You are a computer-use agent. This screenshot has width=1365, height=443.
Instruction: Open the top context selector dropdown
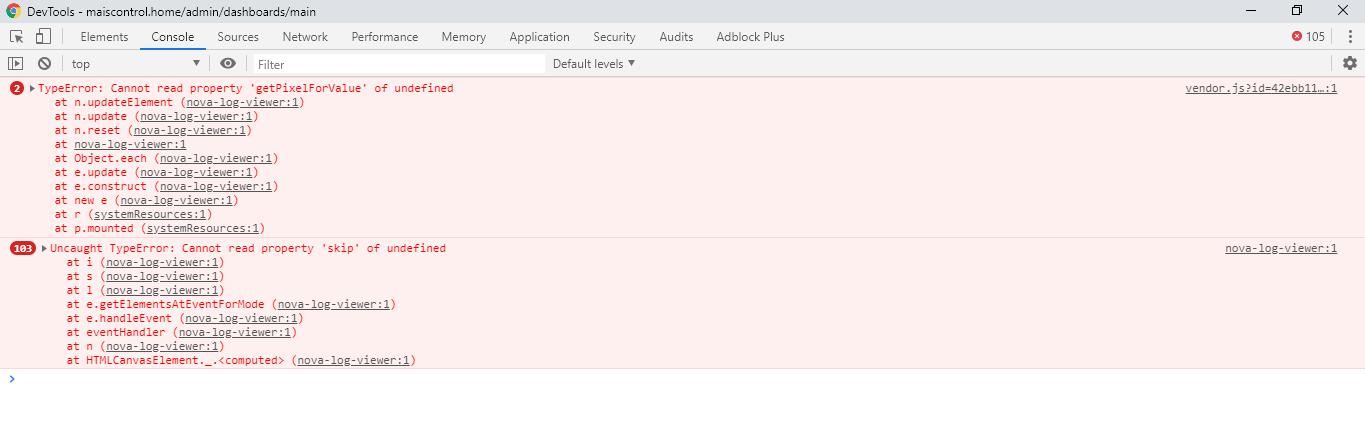(136, 63)
